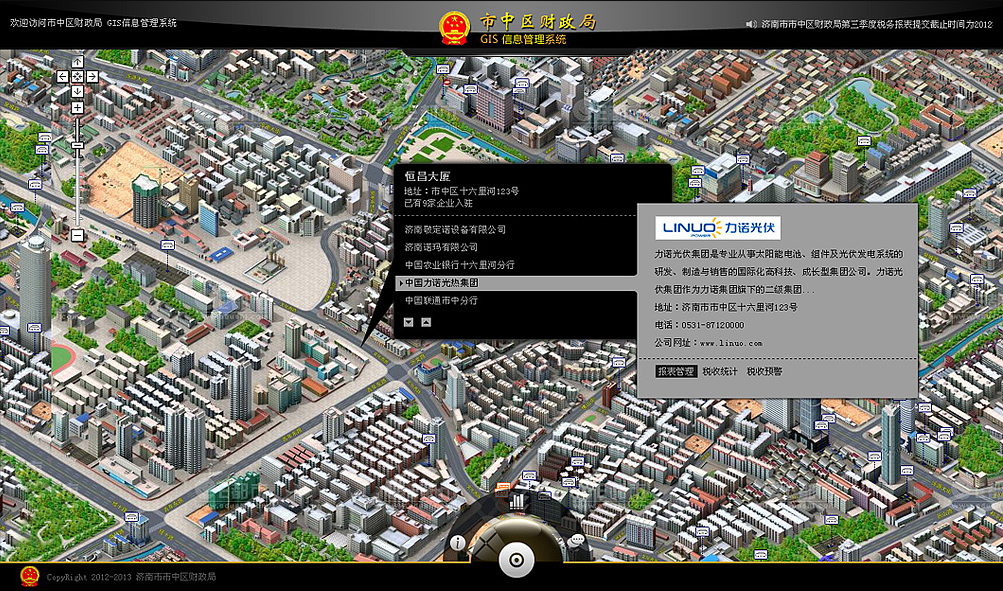Reset map view with center pan icon
The height and width of the screenshot is (591, 1003).
tap(77, 76)
